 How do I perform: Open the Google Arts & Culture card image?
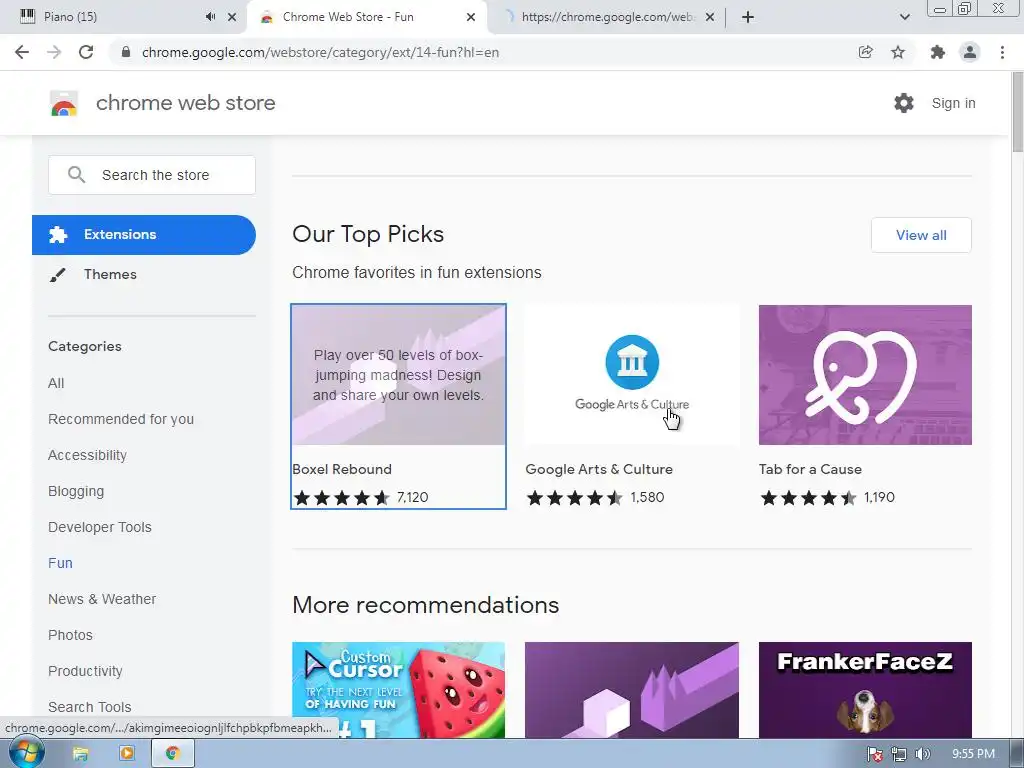point(632,375)
